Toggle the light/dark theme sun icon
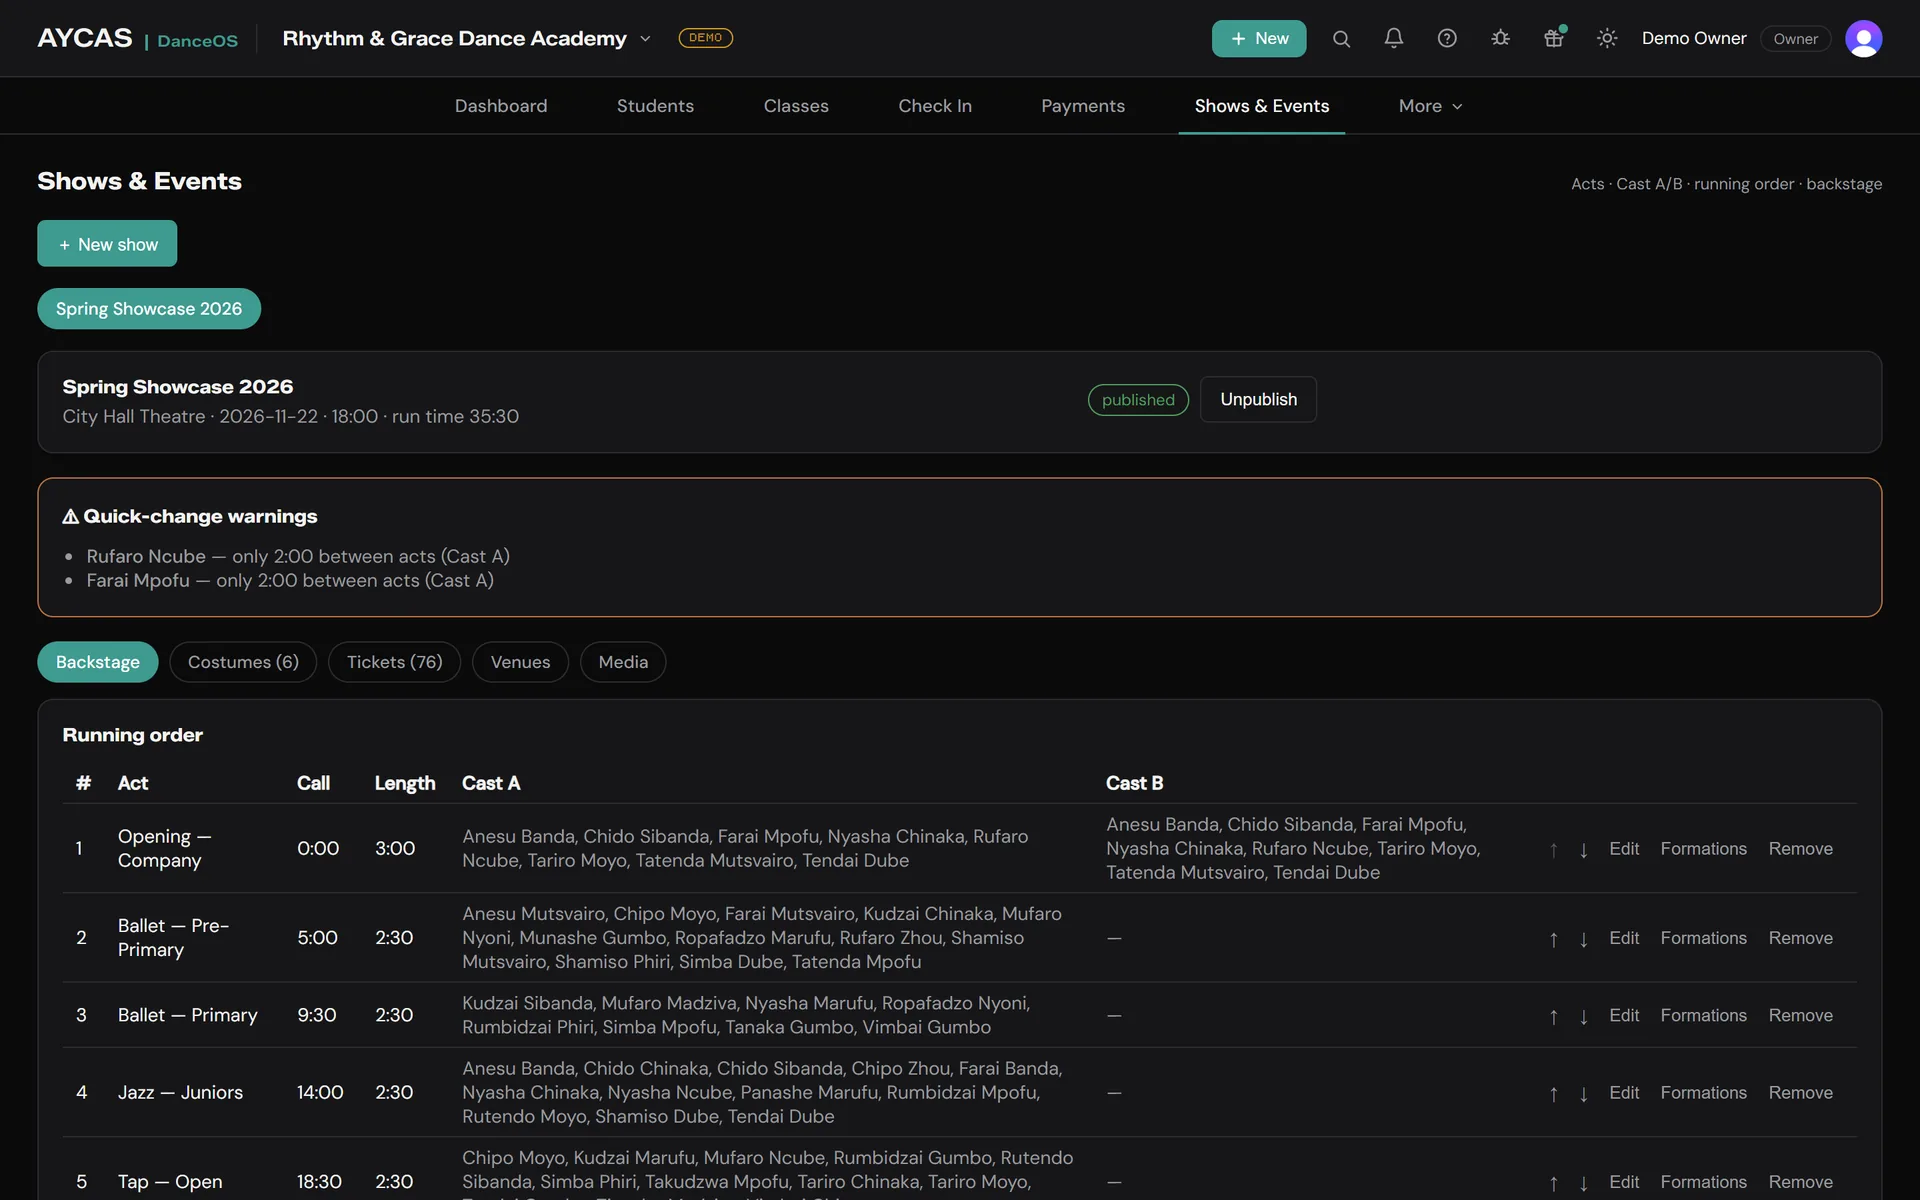The image size is (1920, 1200). 1607,38
